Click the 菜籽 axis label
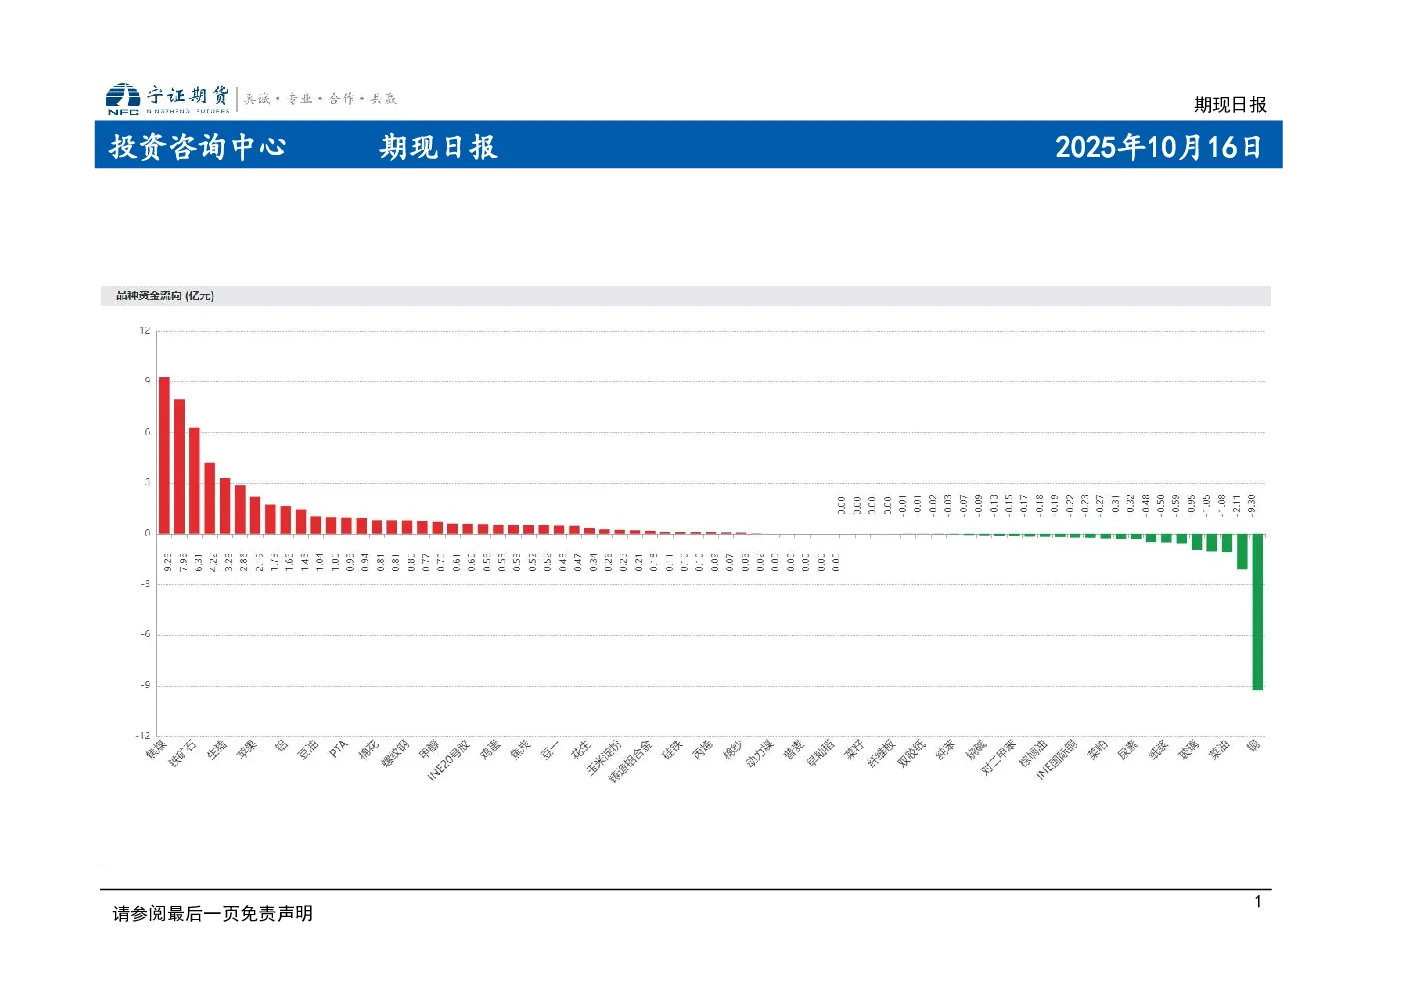Screen dimensions: 1403x993 coord(855,750)
